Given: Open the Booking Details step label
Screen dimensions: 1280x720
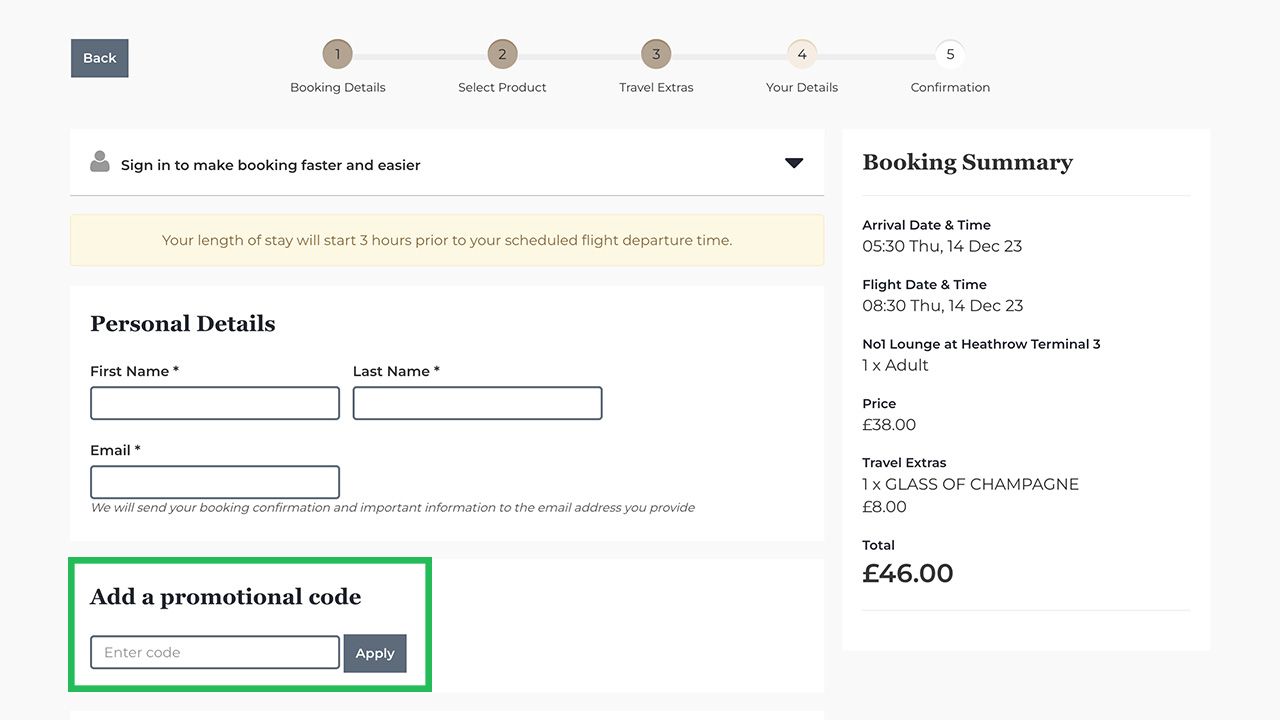Looking at the screenshot, I should tap(337, 87).
